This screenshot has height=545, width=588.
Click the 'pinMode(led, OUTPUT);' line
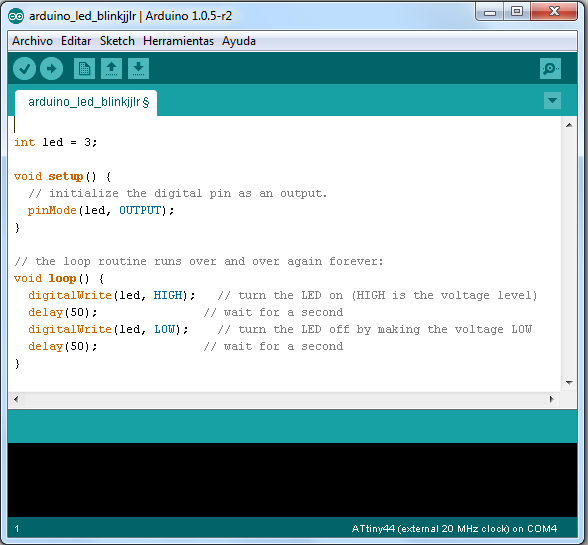click(101, 210)
